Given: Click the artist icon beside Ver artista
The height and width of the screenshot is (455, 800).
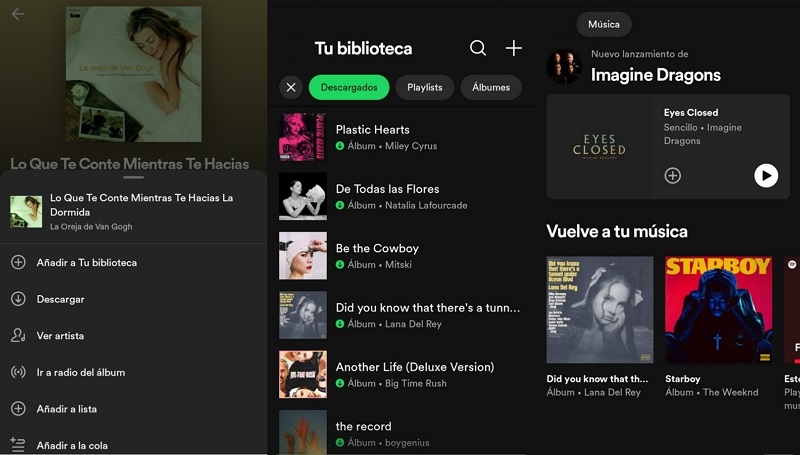Looking at the screenshot, I should [x=18, y=335].
